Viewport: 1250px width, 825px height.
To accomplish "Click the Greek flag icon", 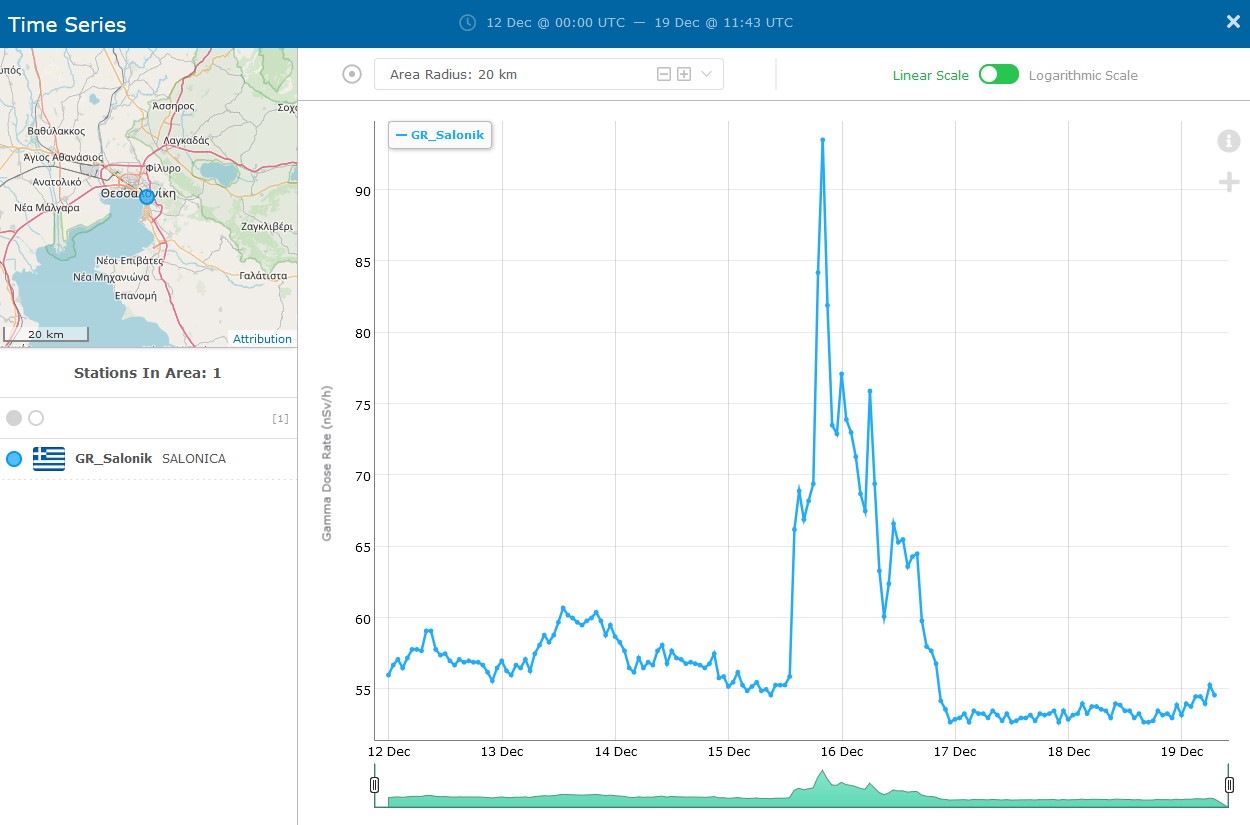I will coord(49,459).
